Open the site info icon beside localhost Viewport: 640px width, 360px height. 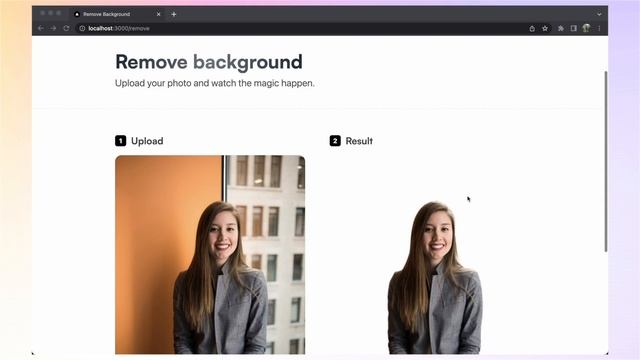click(82, 28)
